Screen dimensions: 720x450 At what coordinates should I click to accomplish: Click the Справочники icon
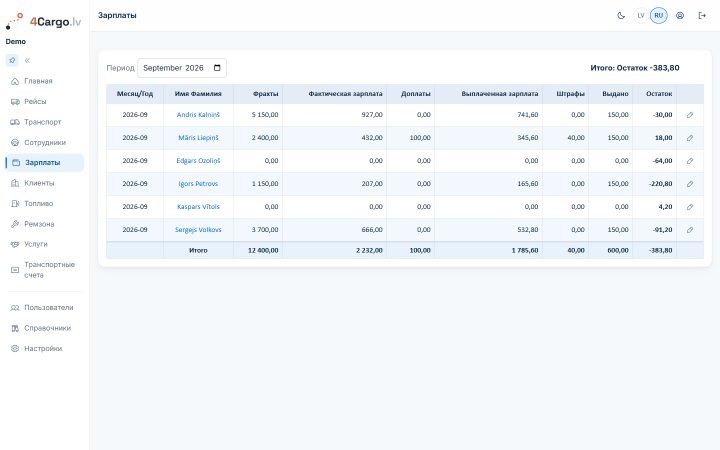pos(15,328)
